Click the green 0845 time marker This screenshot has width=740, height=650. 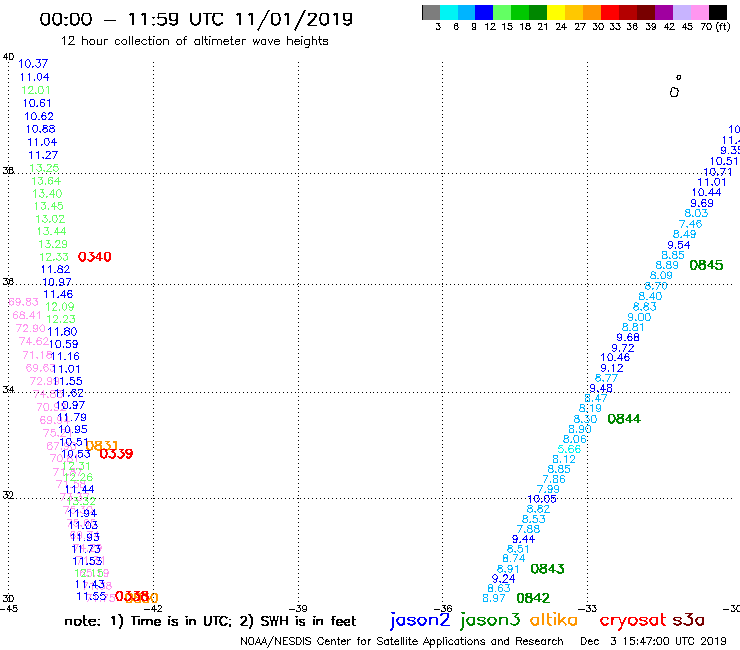(706, 265)
